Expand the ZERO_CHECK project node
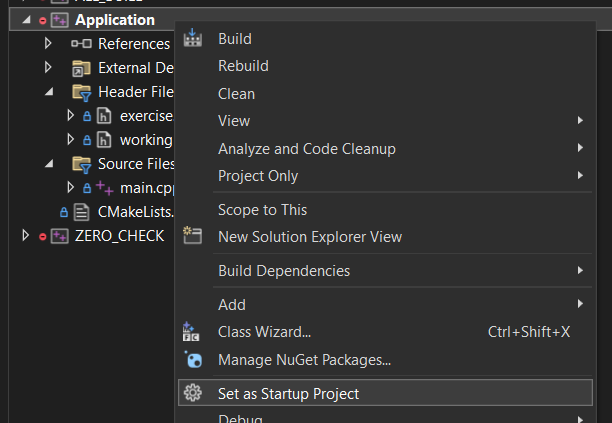This screenshot has height=423, width=612. (x=25, y=235)
